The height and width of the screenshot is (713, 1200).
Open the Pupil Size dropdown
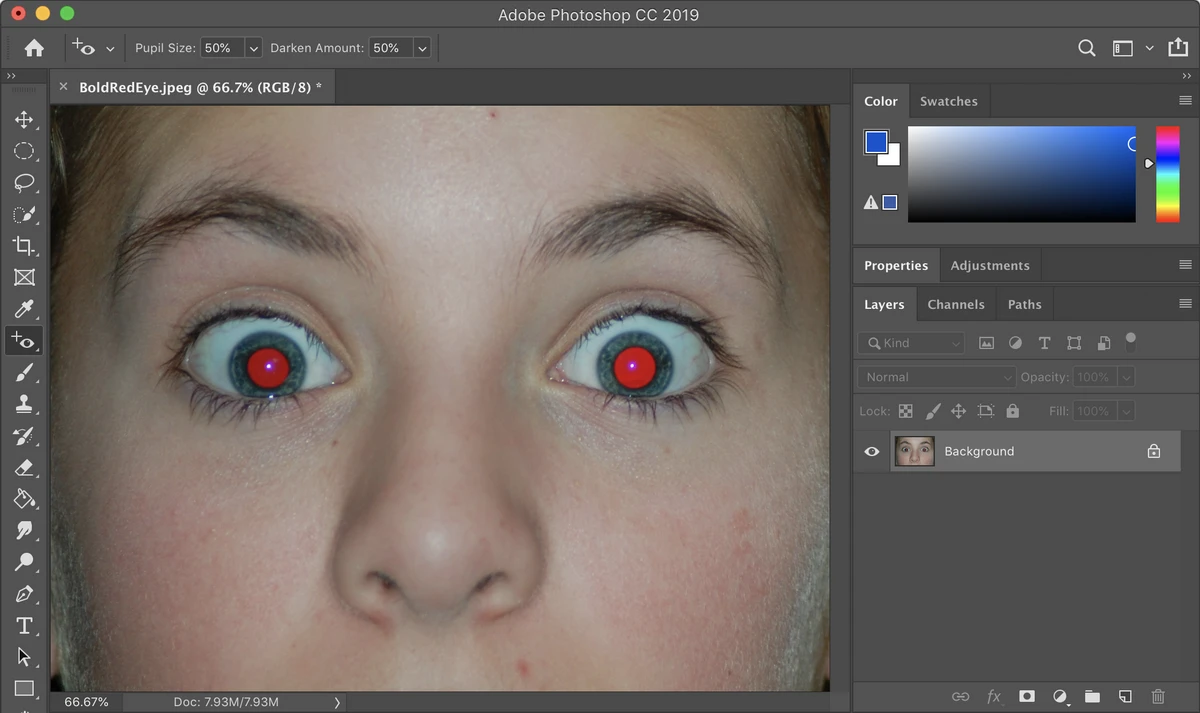pyautogui.click(x=253, y=48)
